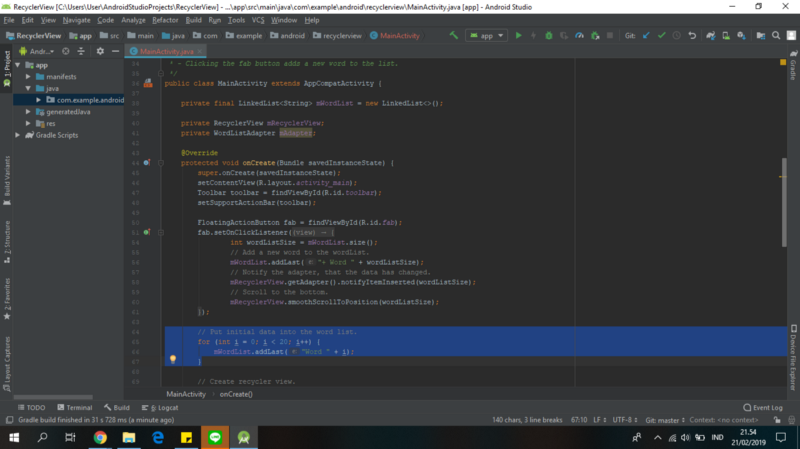This screenshot has height=449, width=800.
Task: Collapse the app module tree node
Action: [18, 65]
